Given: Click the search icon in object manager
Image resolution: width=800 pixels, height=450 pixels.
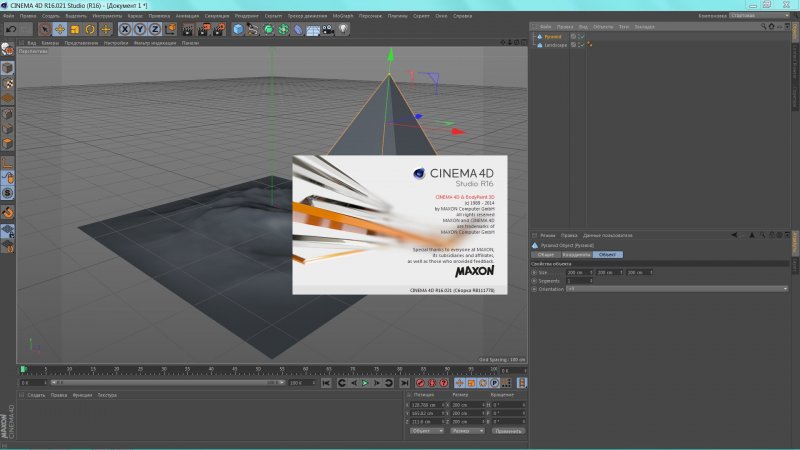Looking at the screenshot, I should pyautogui.click(x=763, y=27).
